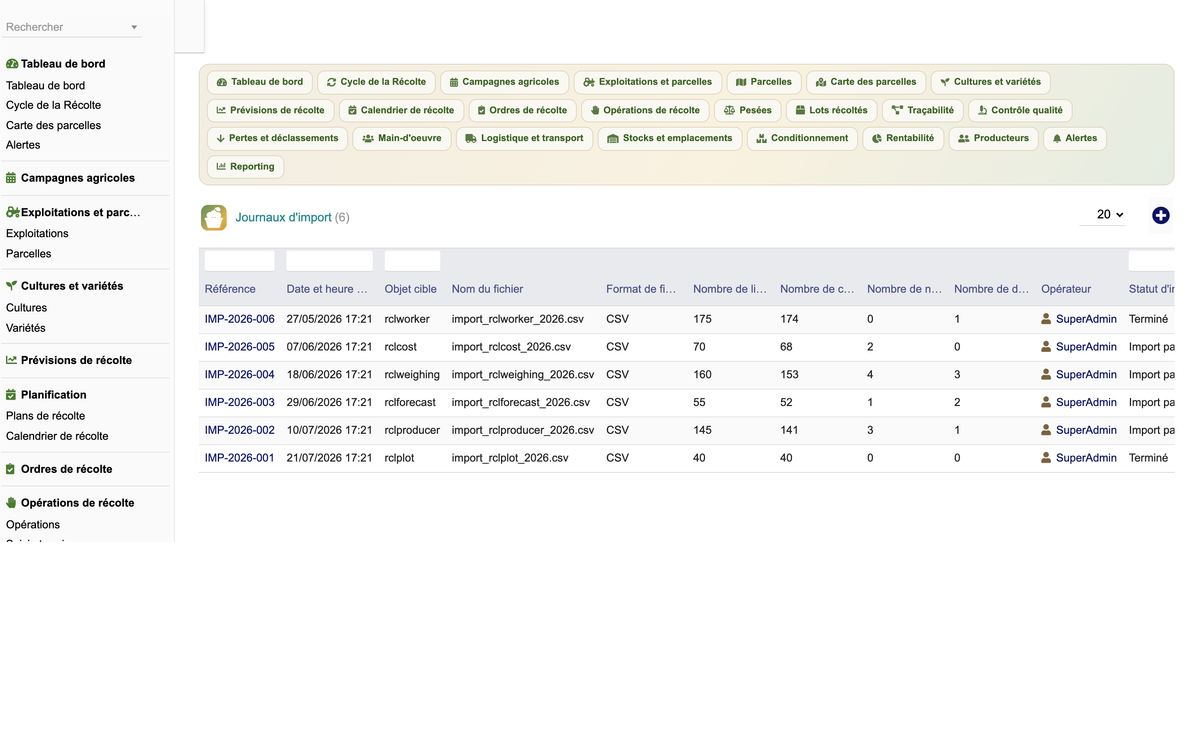This screenshot has width=1200, height=743.
Task: Open SuperAdmin link in IMP-2026-004 row
Action: [x=1086, y=375]
